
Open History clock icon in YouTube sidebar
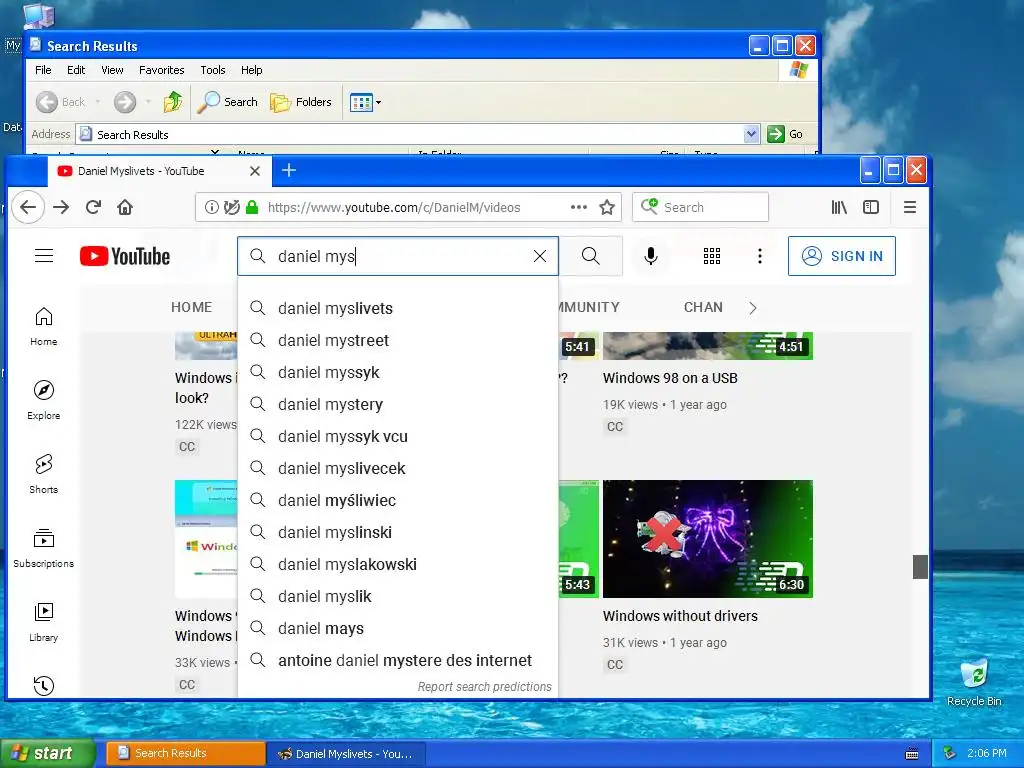point(44,685)
